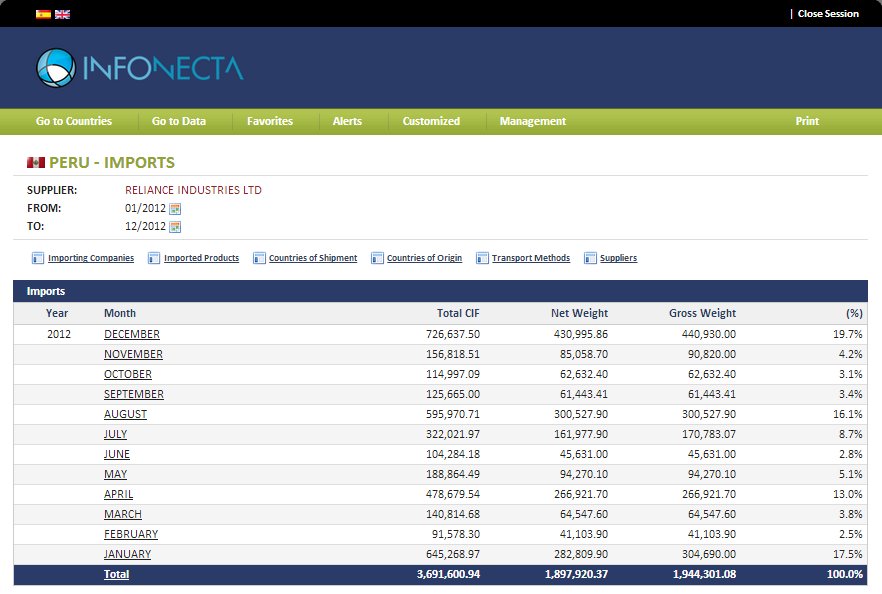Switch language using the Spanish flag

click(43, 14)
